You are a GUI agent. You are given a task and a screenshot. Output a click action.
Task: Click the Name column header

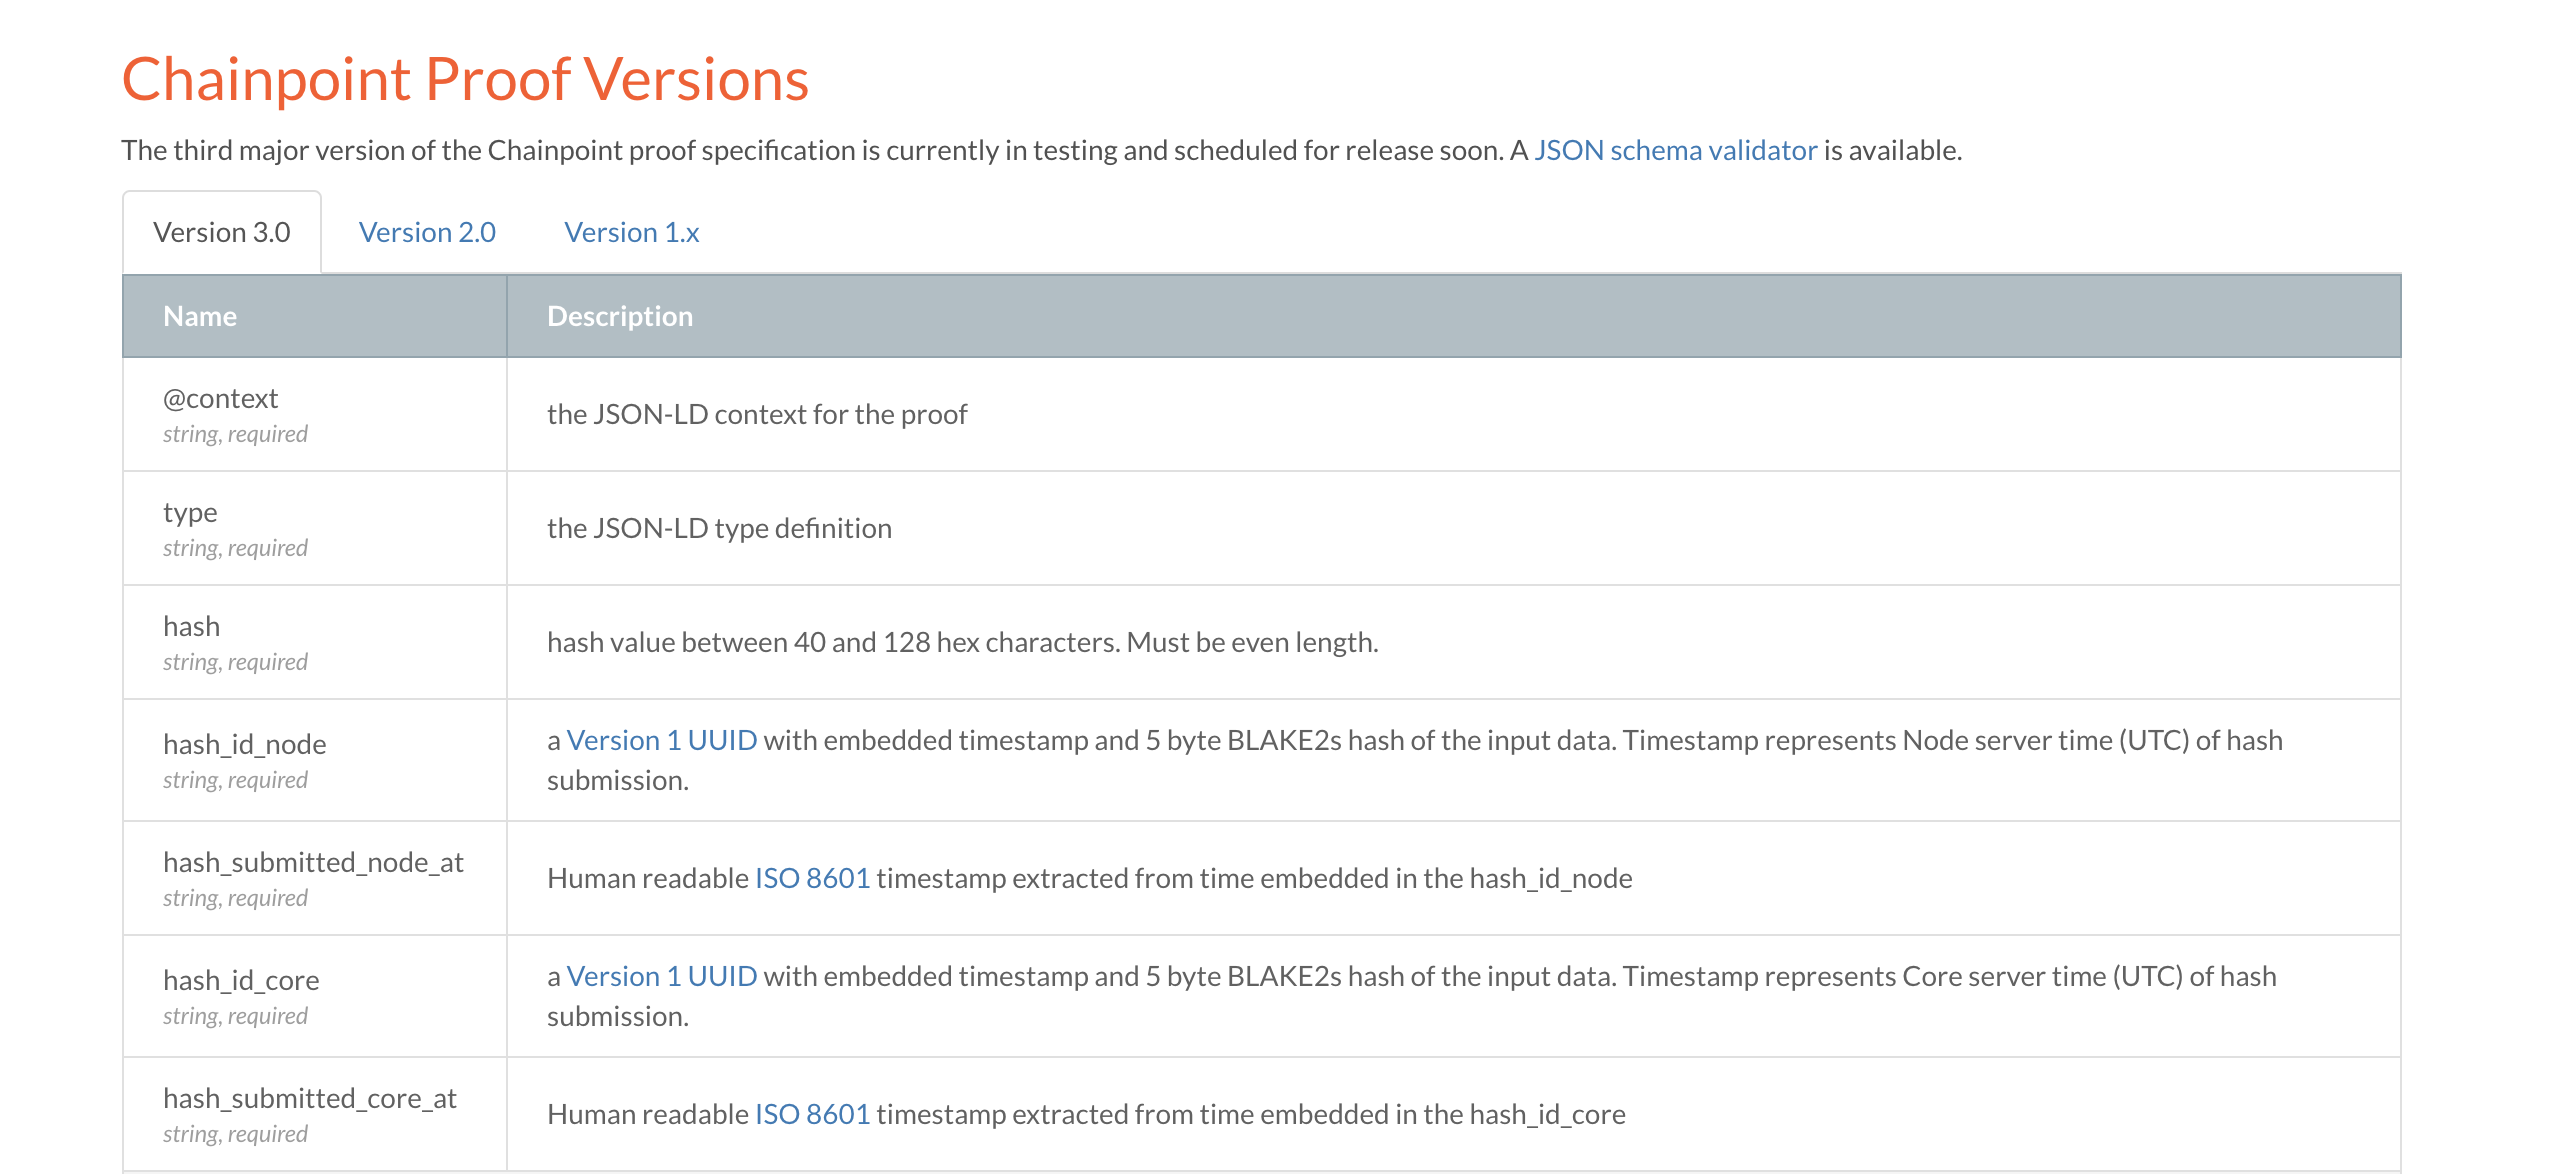click(200, 316)
